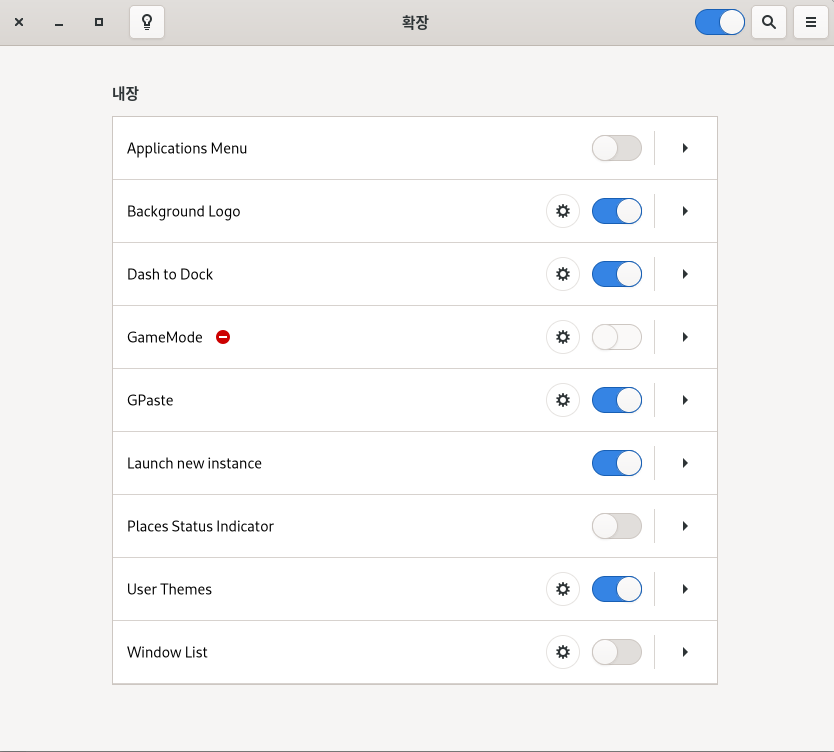The width and height of the screenshot is (834, 752).
Task: Turn off Launch new instance extension
Action: tap(616, 463)
